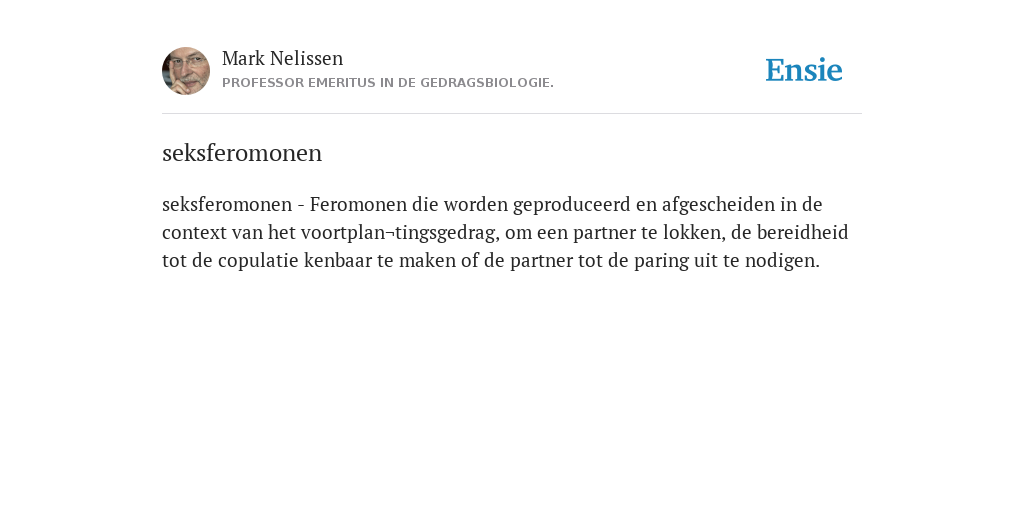Click the word seksferomonen starting the definition

click(x=227, y=204)
